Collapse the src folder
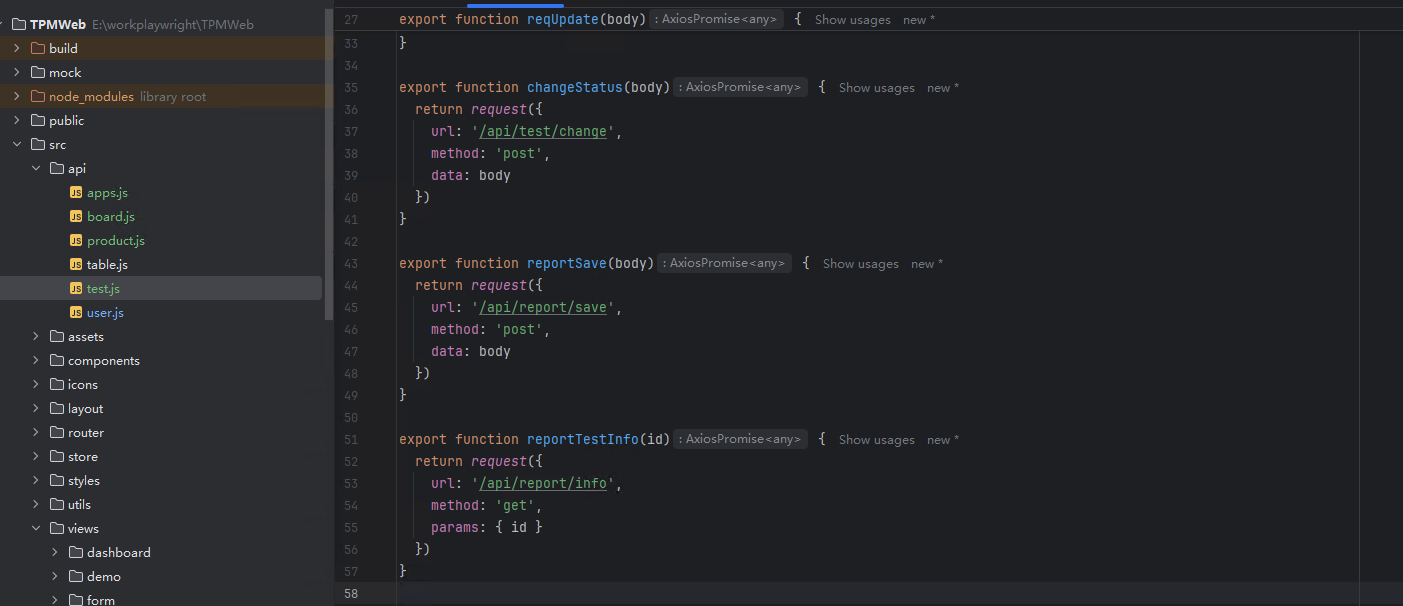Image resolution: width=1403 pixels, height=606 pixels. 17,144
